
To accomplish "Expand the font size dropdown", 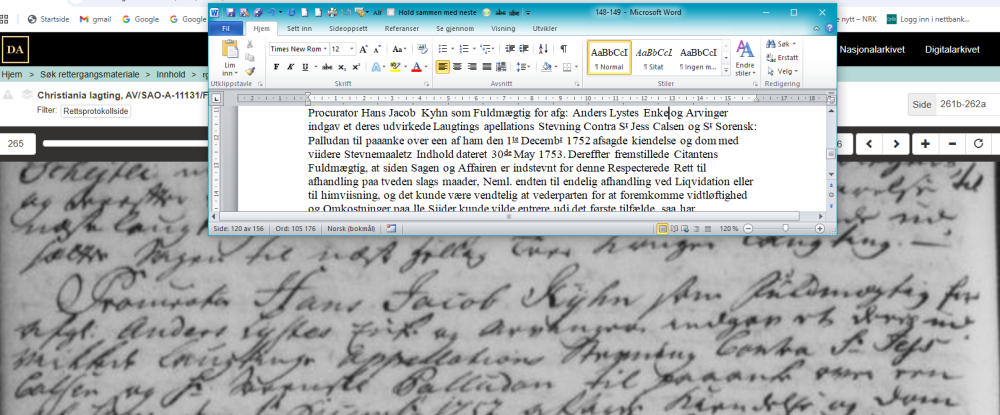I will click(350, 49).
